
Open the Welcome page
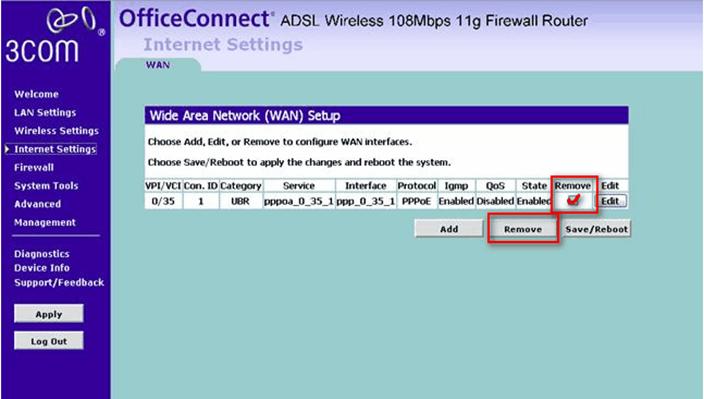pyautogui.click(x=36, y=94)
